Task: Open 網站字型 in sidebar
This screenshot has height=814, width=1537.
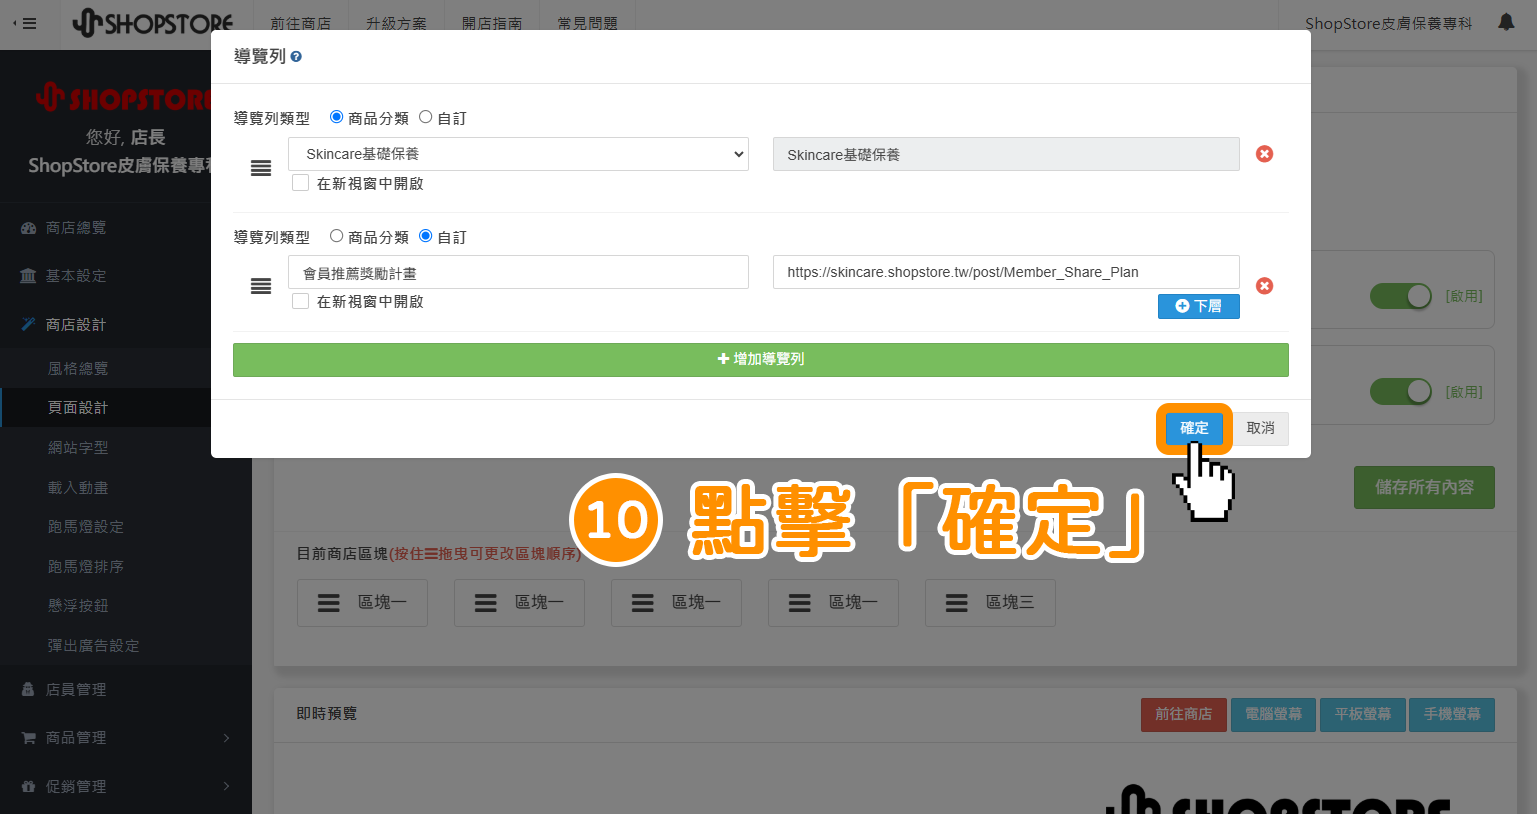Action: [x=78, y=448]
